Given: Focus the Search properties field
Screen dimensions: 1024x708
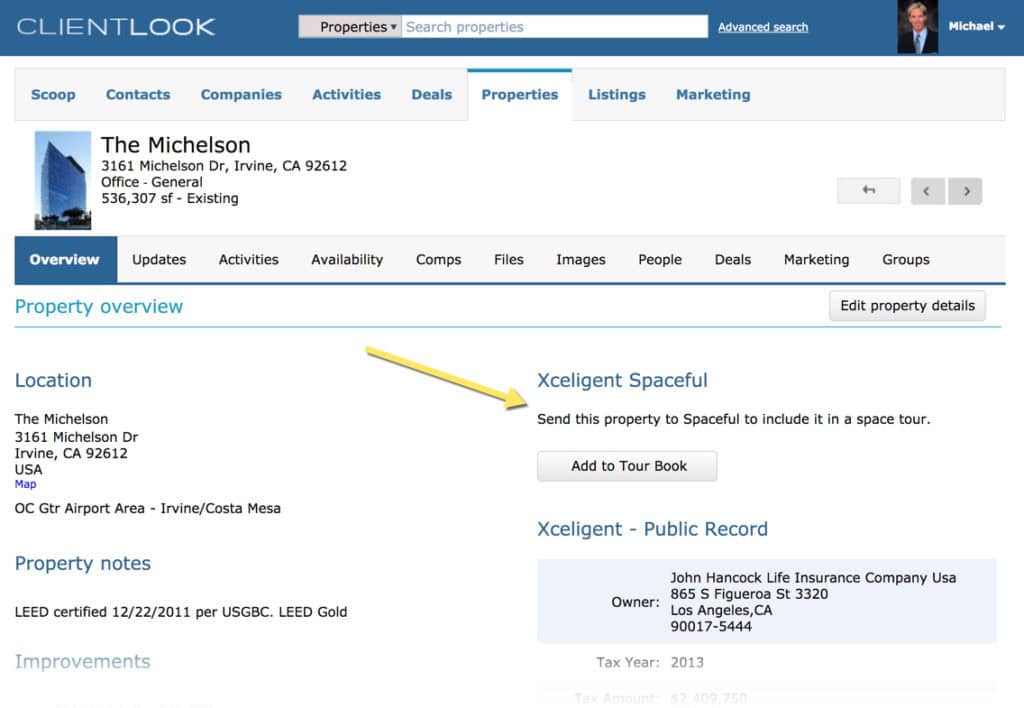Looking at the screenshot, I should (554, 27).
